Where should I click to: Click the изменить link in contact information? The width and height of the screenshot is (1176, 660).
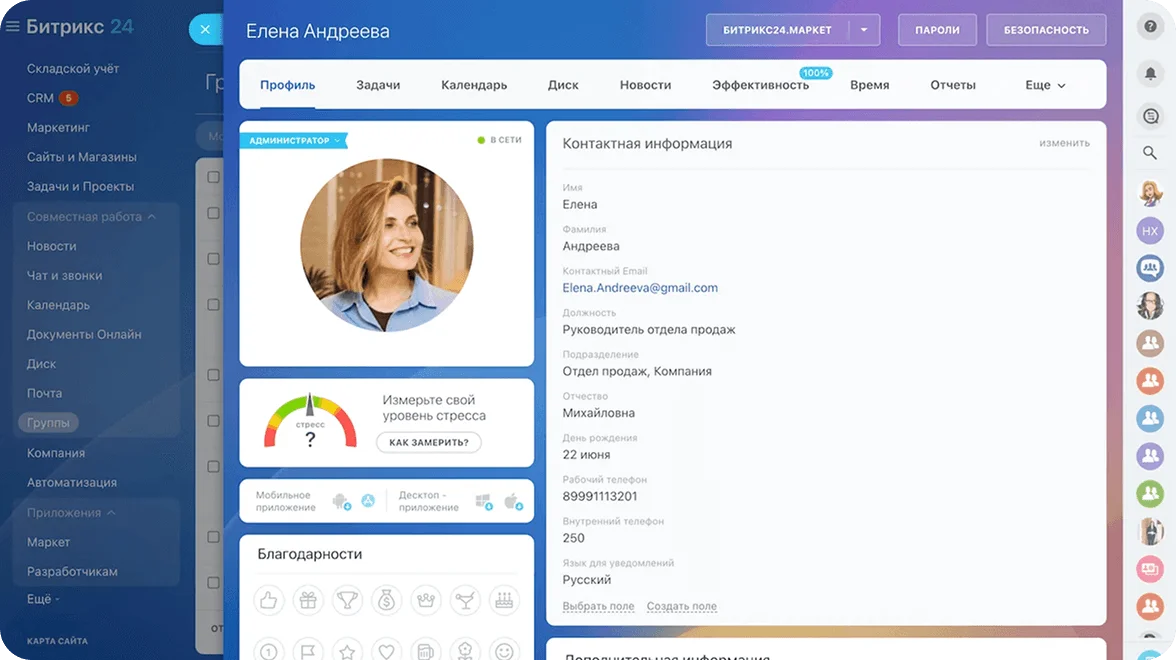click(x=1064, y=143)
